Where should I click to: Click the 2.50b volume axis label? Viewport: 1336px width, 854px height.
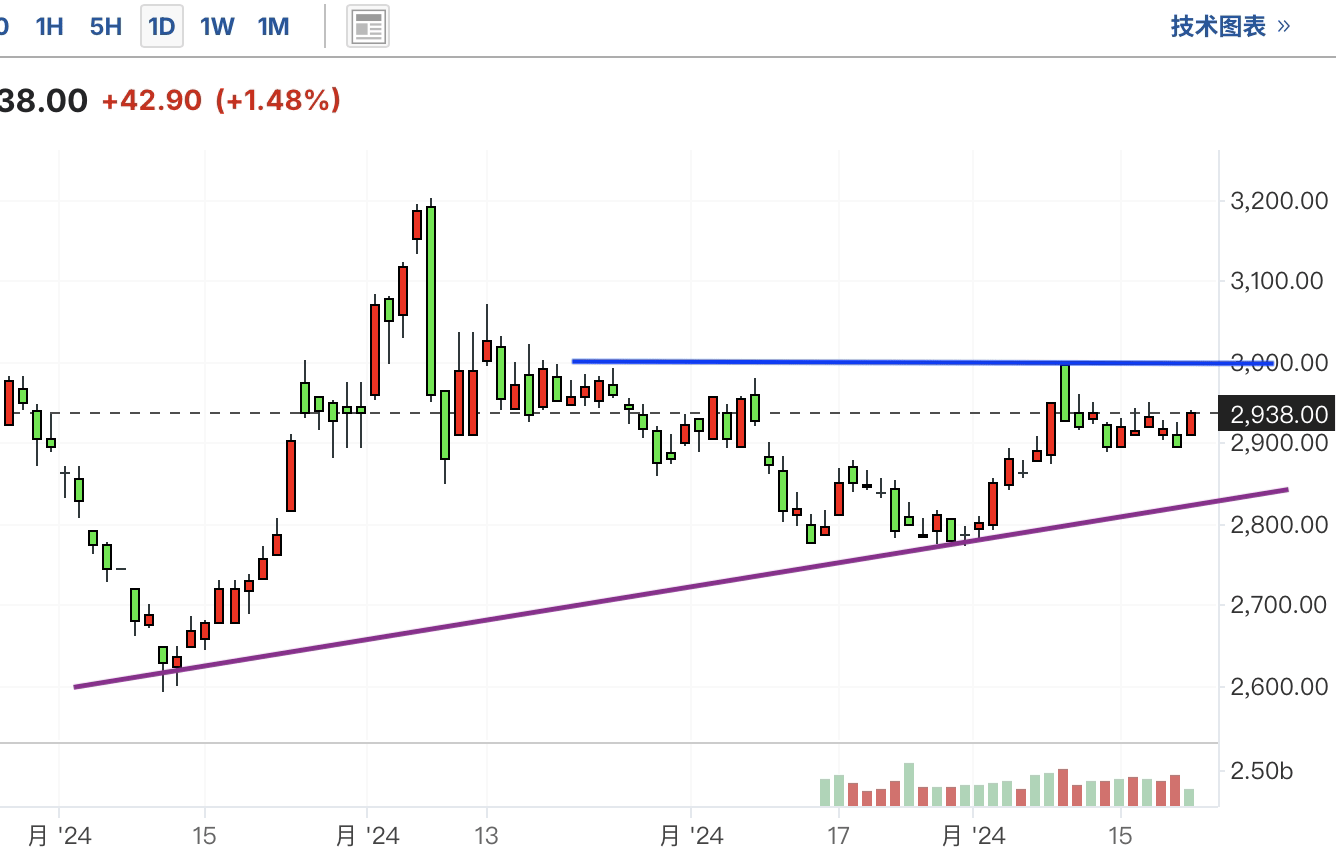pyautogui.click(x=1262, y=771)
